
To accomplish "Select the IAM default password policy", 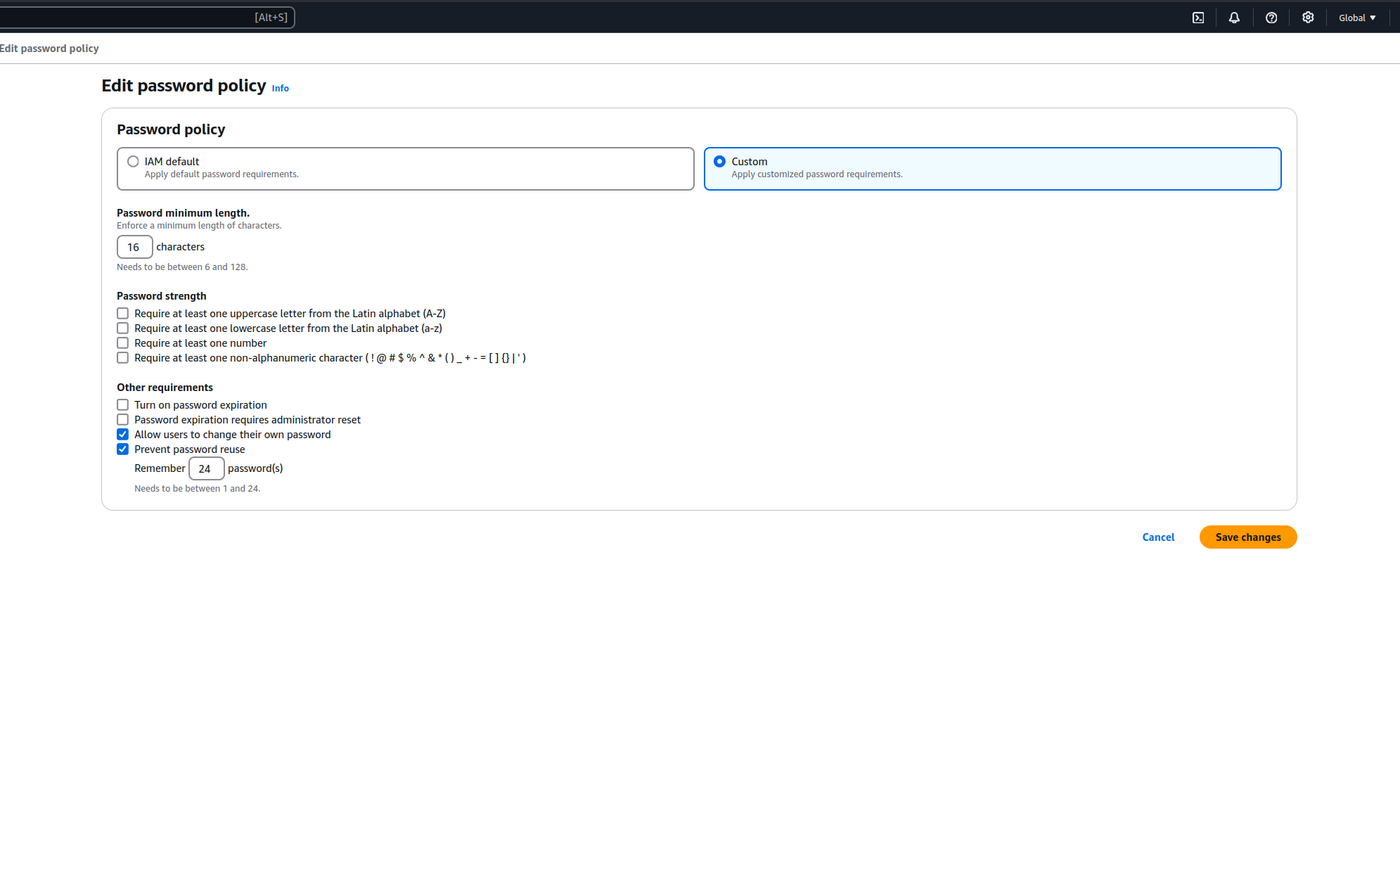I will tap(133, 162).
